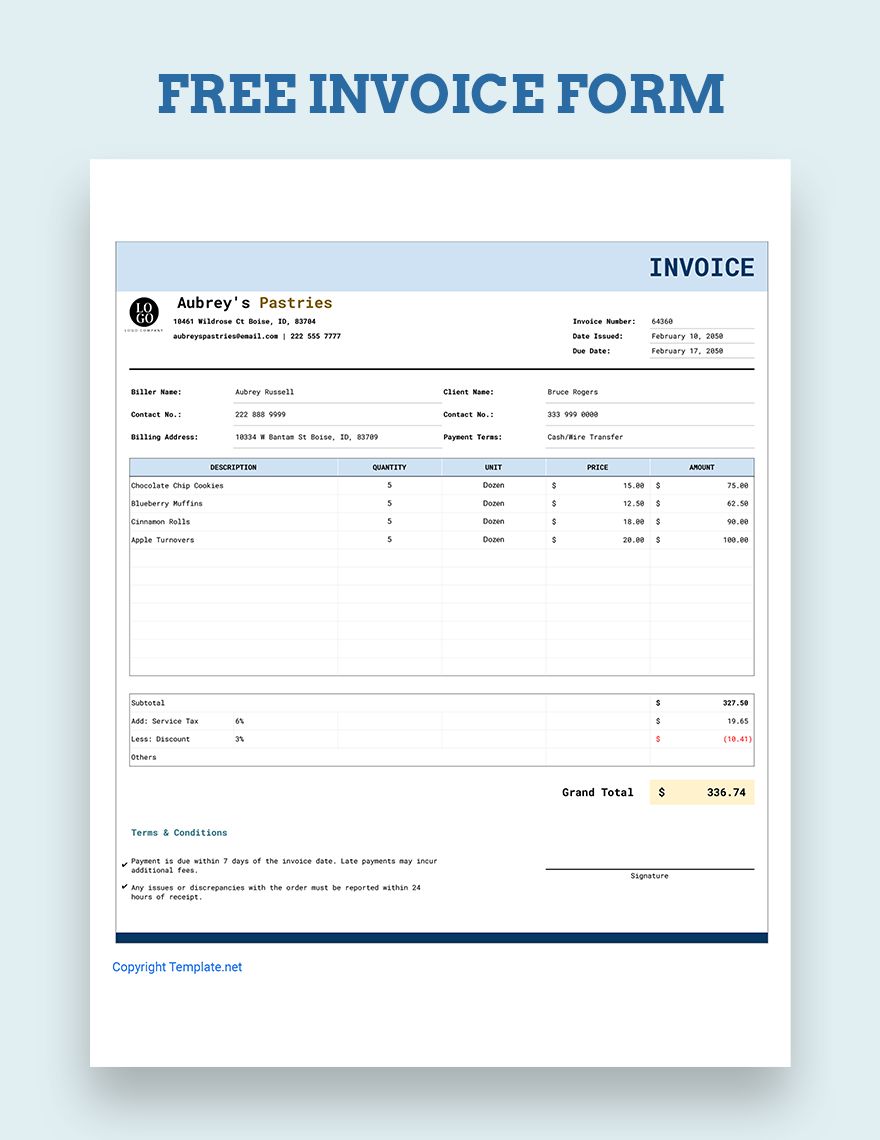
Task: Select the yellow highlighted total cell
Action: point(702,792)
